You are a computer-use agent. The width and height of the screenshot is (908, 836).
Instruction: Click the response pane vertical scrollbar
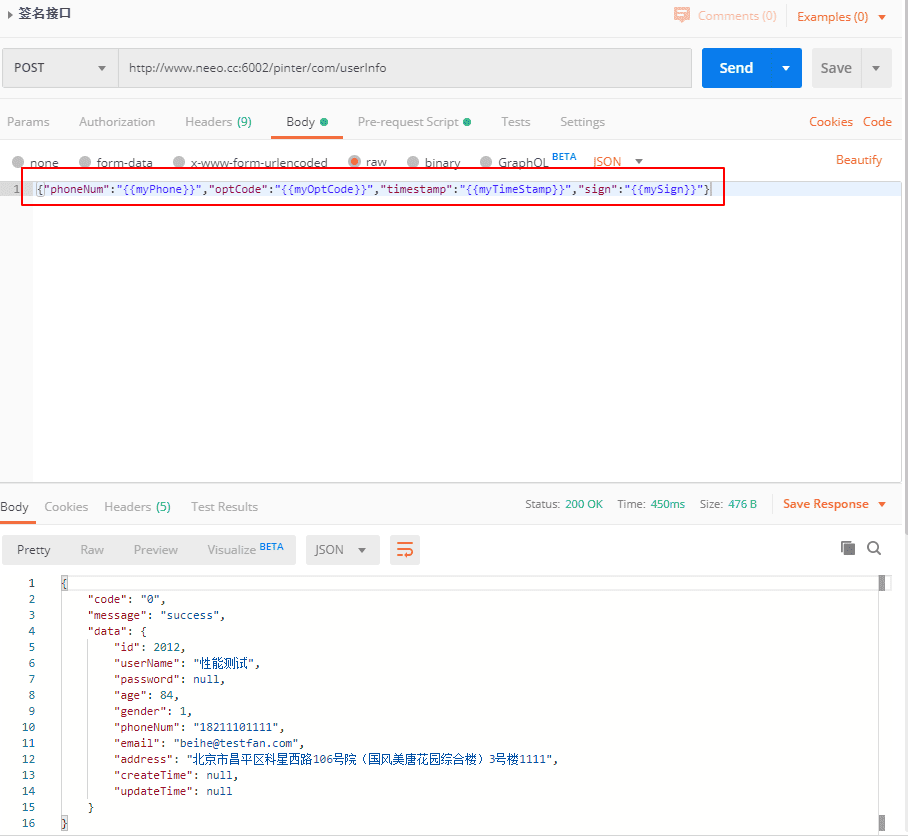click(881, 702)
